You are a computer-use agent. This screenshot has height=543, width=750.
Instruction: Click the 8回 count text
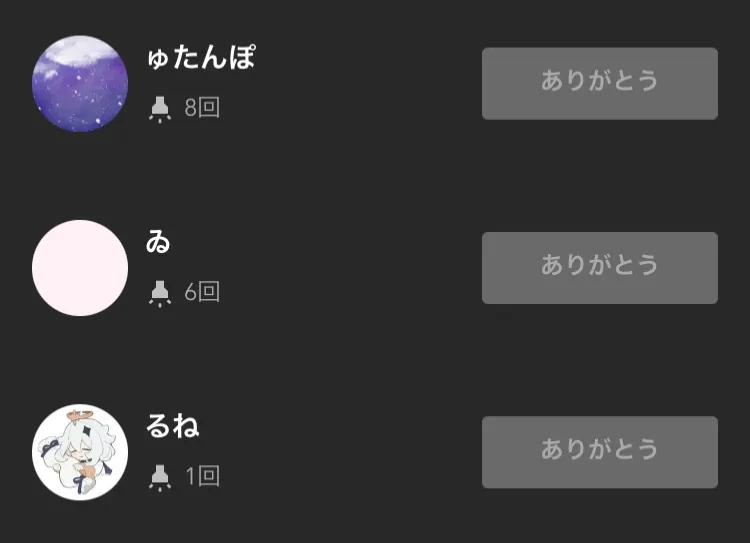pos(202,108)
